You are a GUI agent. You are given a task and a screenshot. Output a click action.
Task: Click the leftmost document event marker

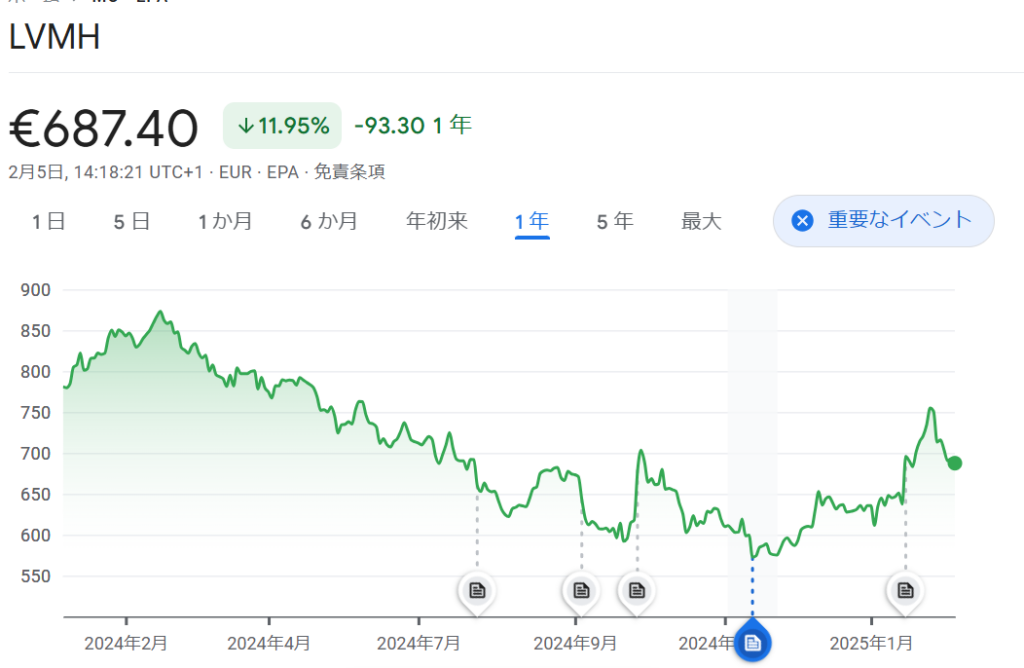tap(477, 590)
